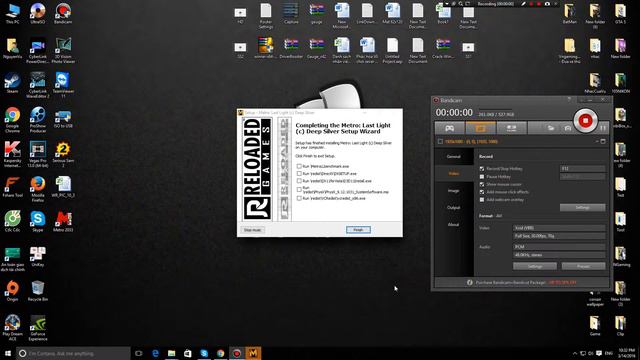
Task: Open GeForce Experience desktop icon
Action: point(38,328)
